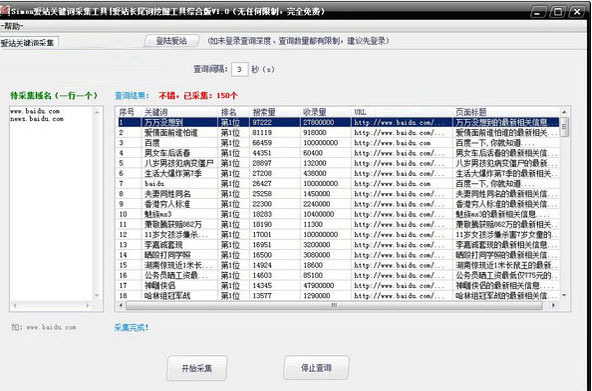Click the results table scroll right arrow
Viewport: 592px width, 391px height.
click(x=554, y=305)
